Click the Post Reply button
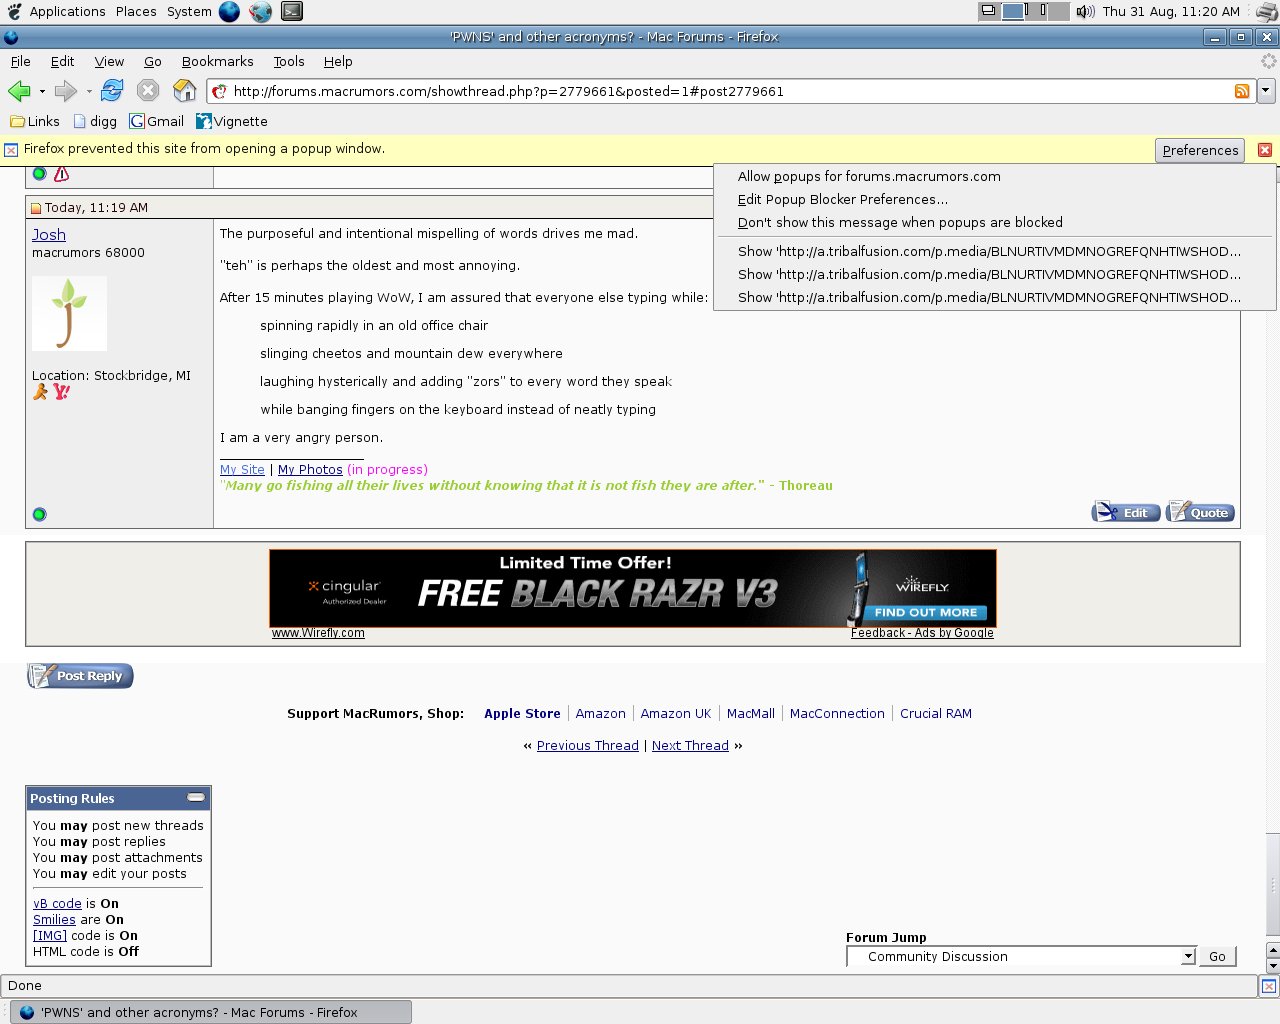 point(80,676)
